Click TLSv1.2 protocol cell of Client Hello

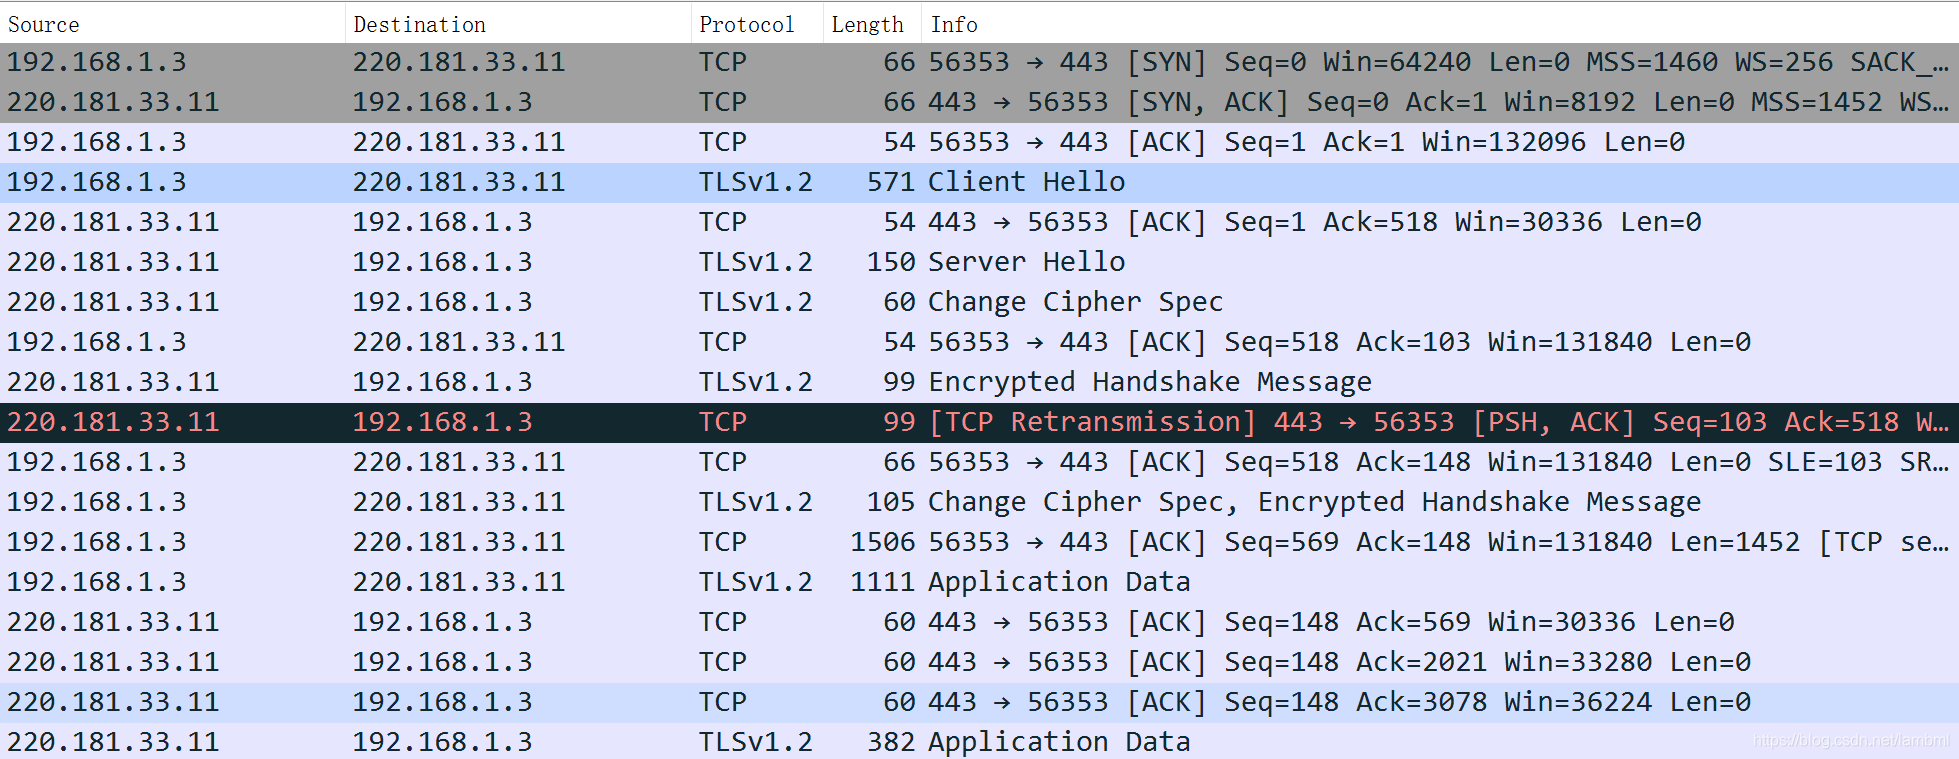coord(755,182)
